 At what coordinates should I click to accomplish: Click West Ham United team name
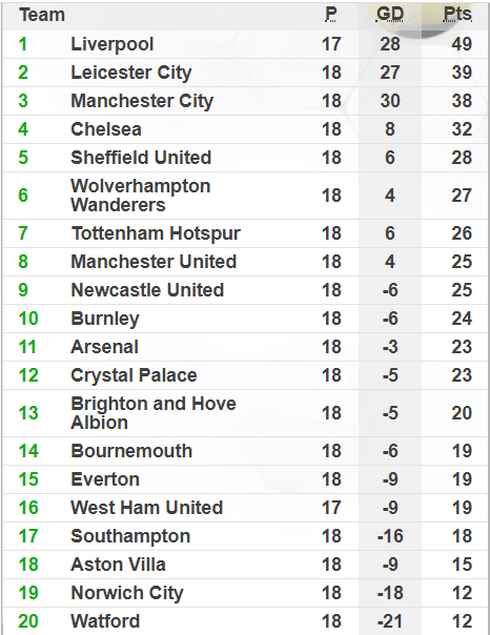click(x=147, y=508)
